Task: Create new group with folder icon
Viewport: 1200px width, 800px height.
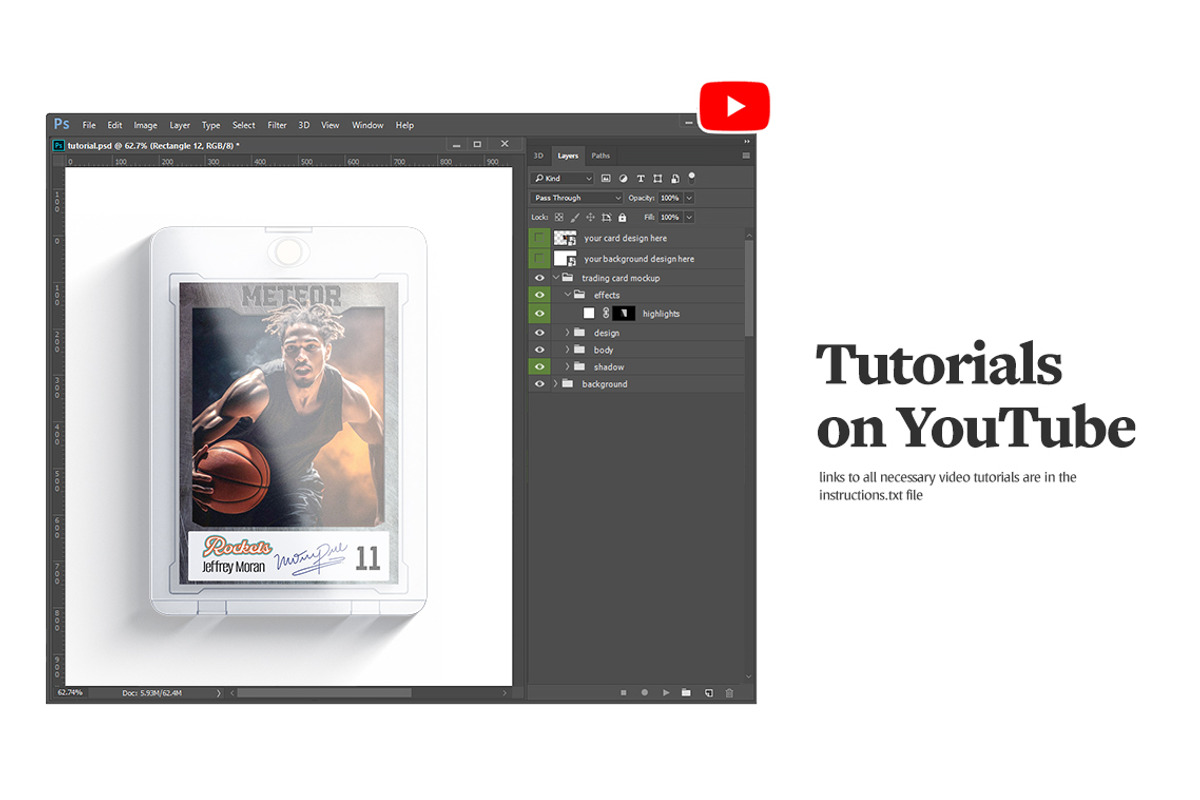Action: click(686, 692)
